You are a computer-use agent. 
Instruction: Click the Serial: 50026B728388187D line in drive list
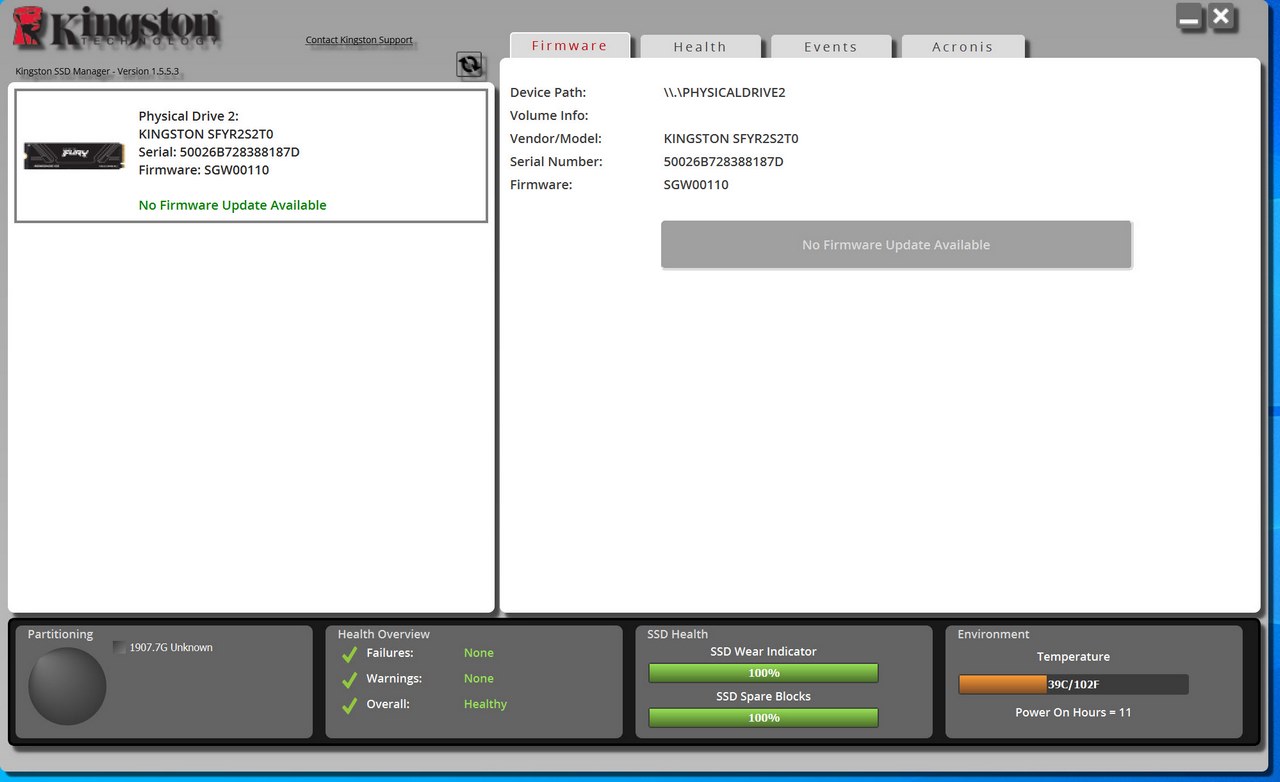219,152
